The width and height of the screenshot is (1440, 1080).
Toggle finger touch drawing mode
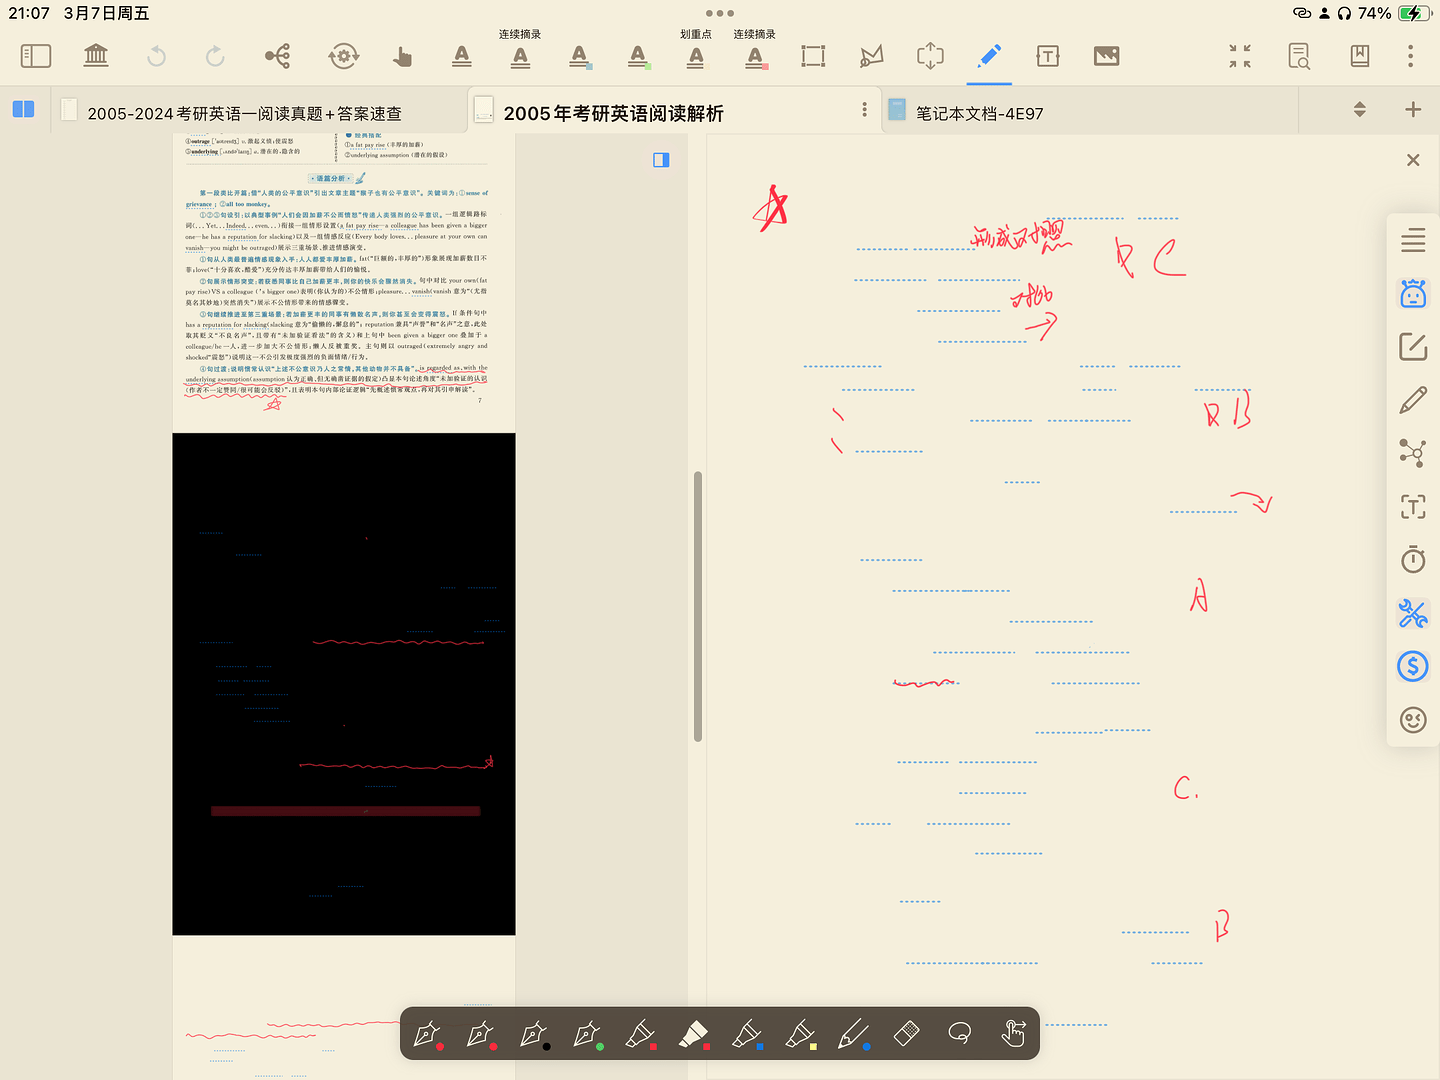(1013, 1034)
